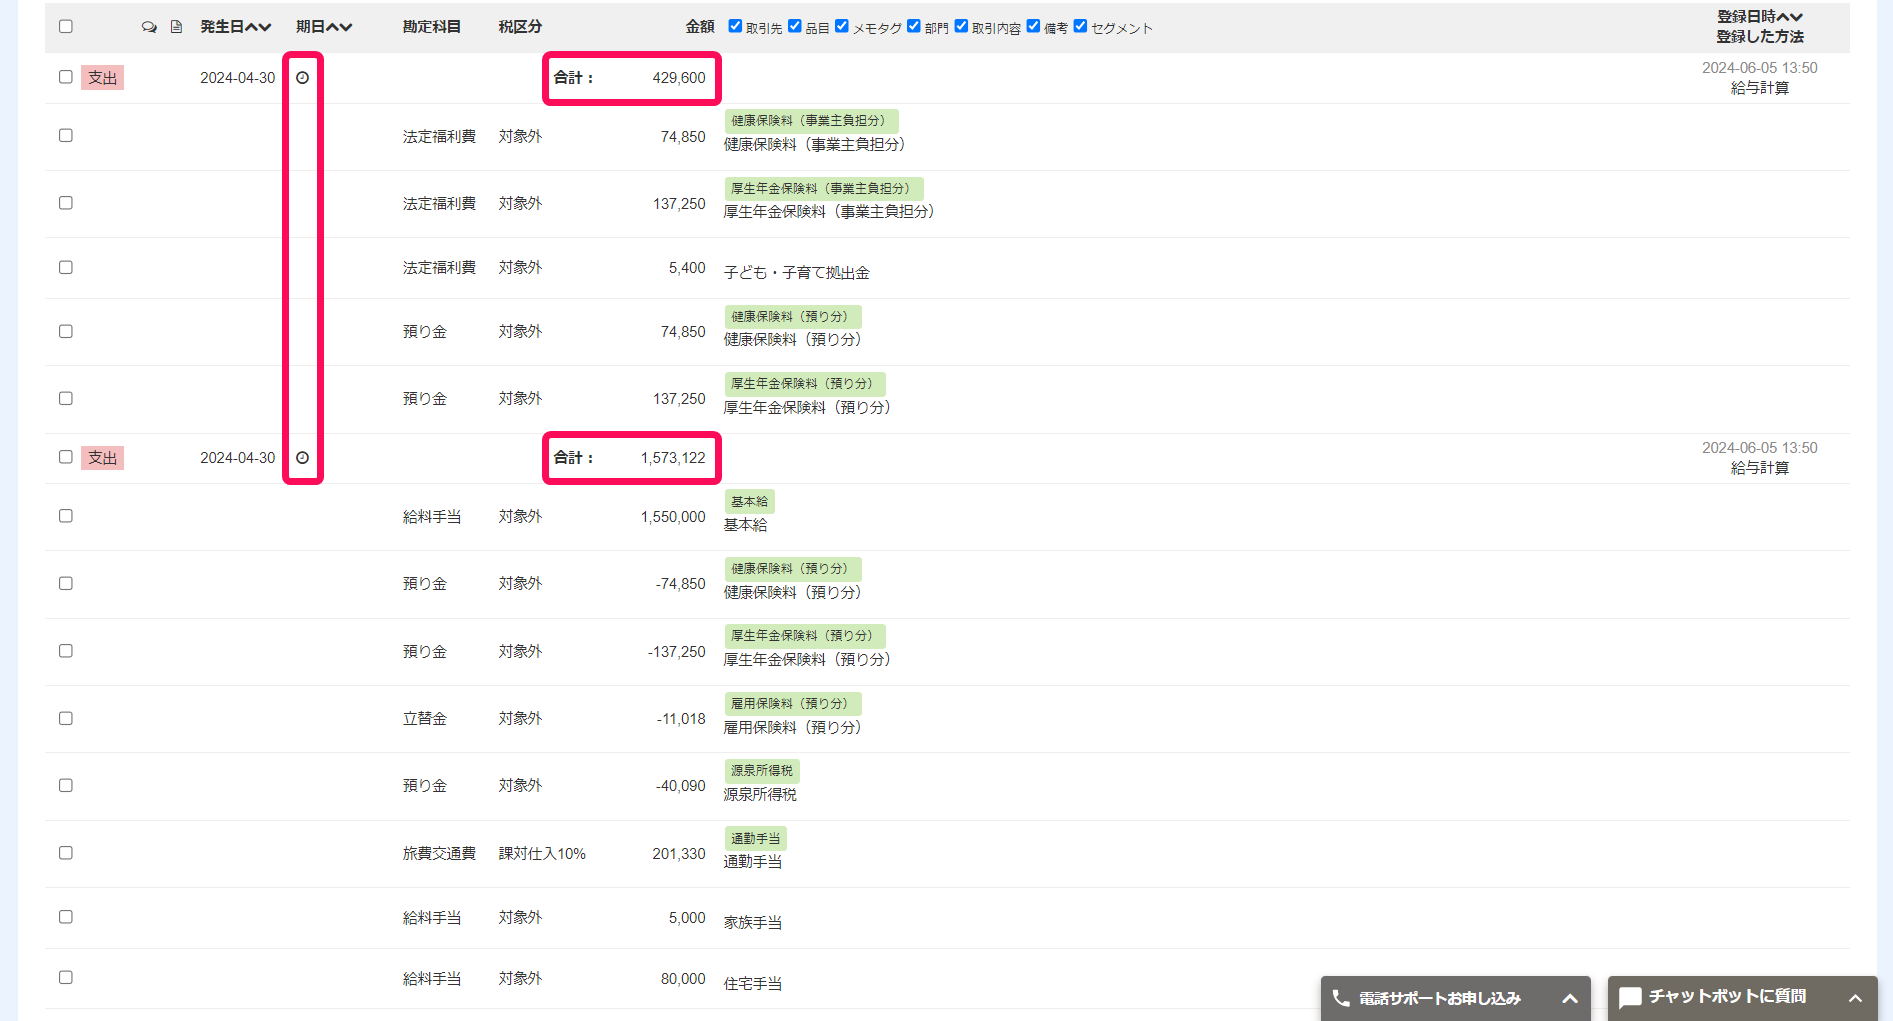Select the checkbox for the 1,573,122 total row

click(x=66, y=457)
